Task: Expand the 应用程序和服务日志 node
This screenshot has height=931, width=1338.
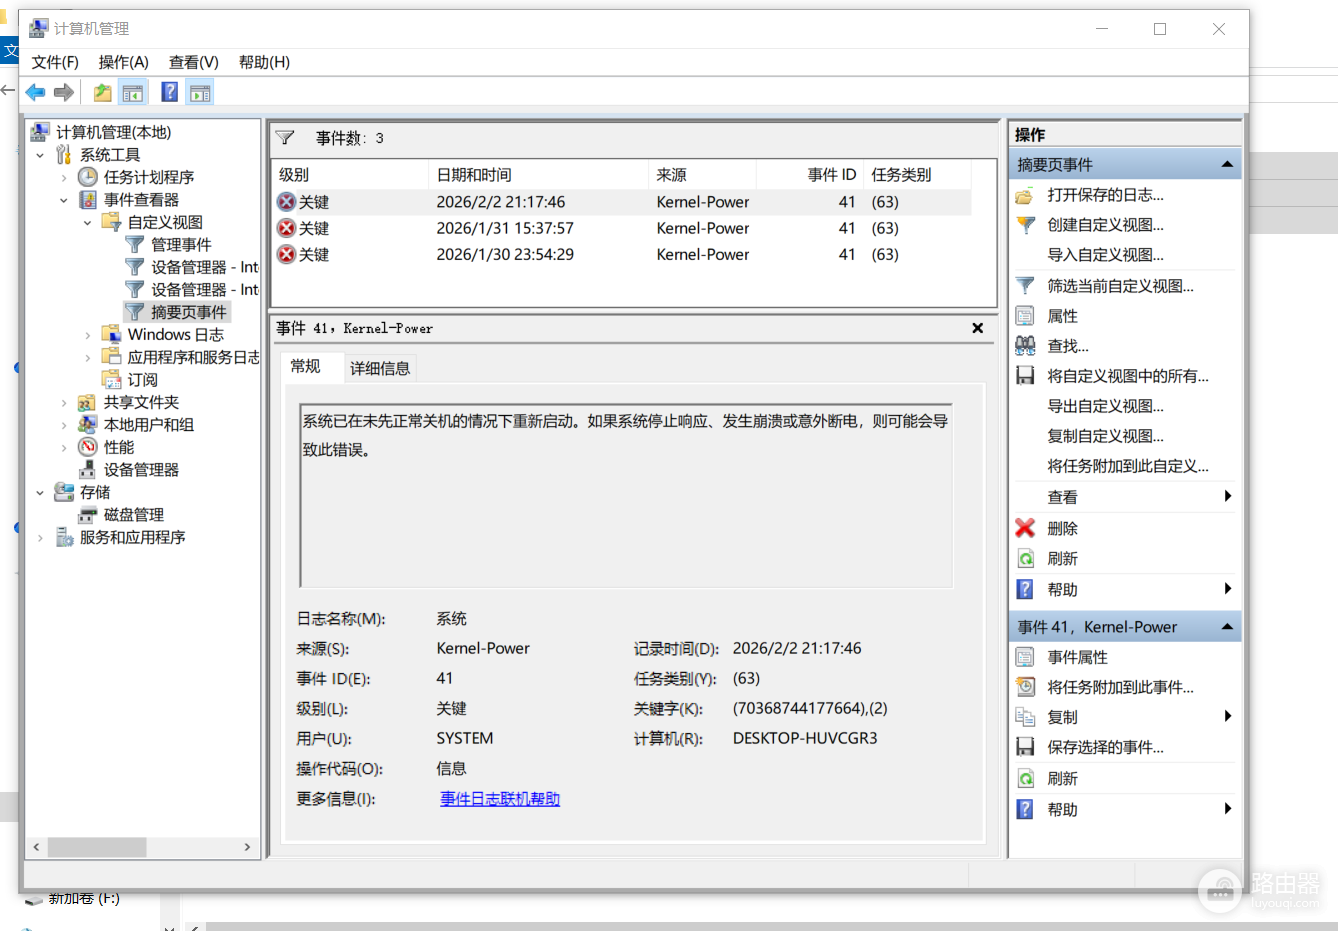Action: pos(88,357)
